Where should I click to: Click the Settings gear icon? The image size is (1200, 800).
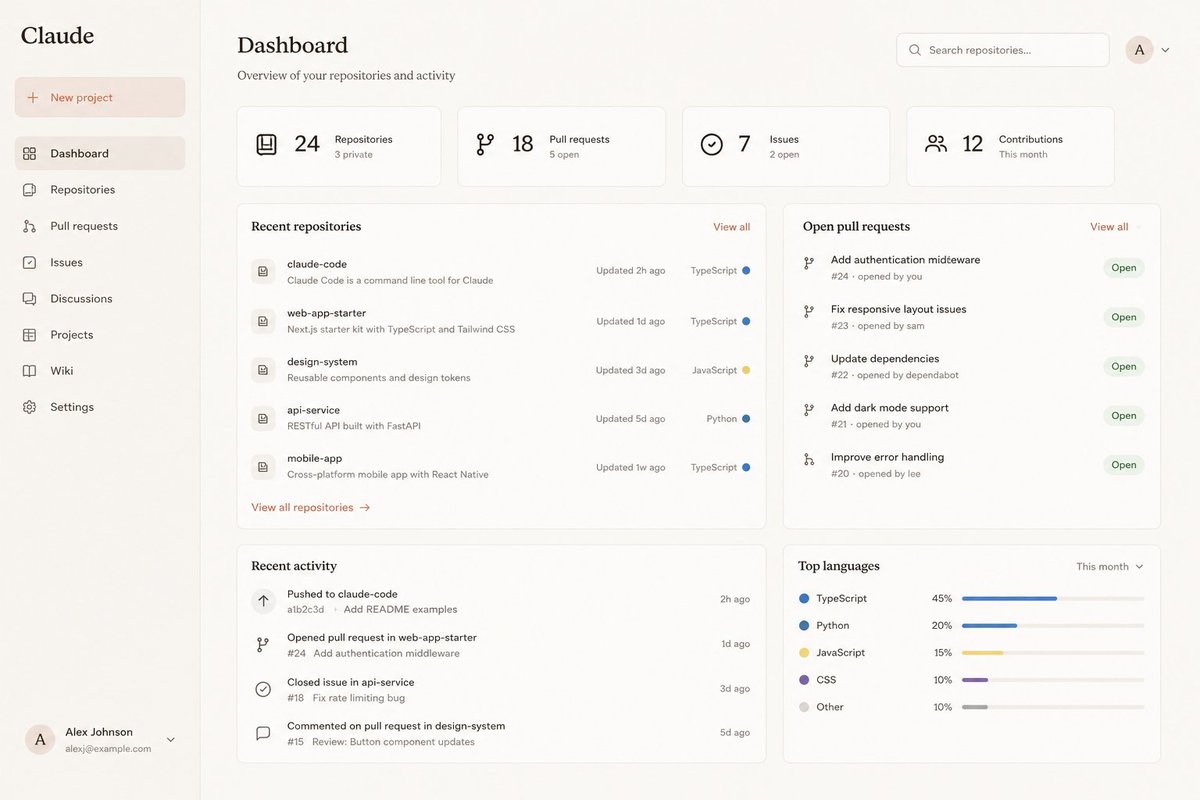pos(29,407)
